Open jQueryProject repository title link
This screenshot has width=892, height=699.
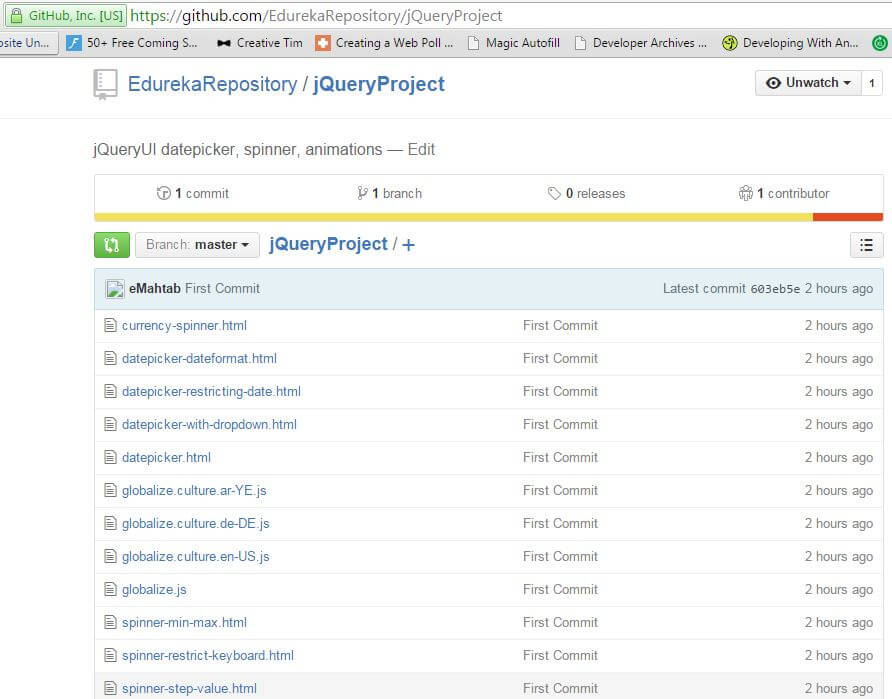379,84
